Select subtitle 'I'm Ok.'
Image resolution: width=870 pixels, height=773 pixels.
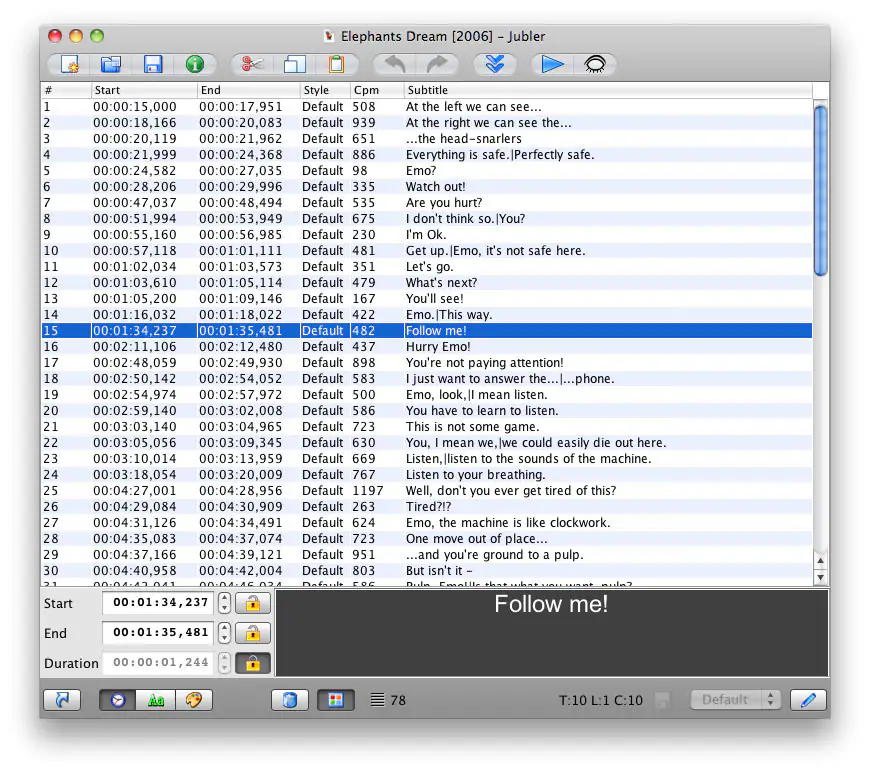click(427, 235)
